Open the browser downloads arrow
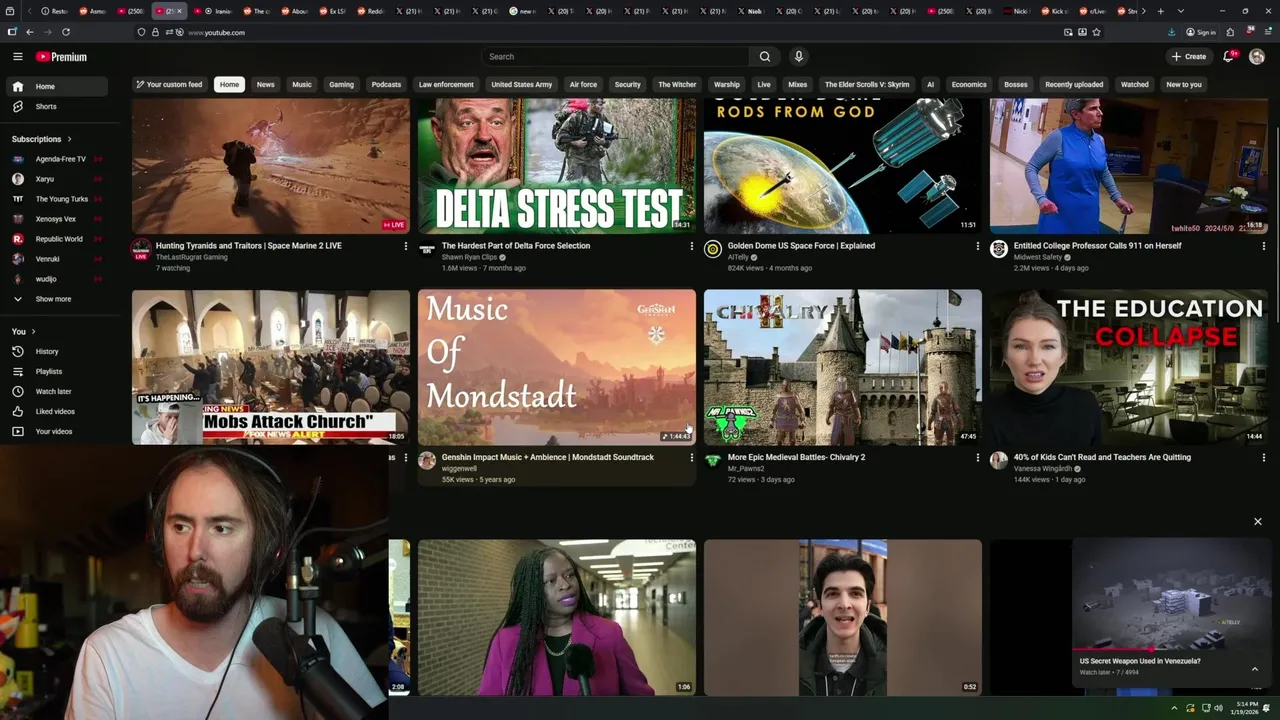This screenshot has width=1280, height=720. (1171, 32)
